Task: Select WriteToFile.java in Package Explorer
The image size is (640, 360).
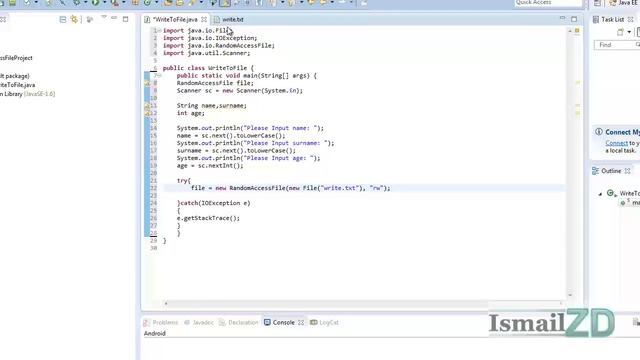Action: click(18, 85)
